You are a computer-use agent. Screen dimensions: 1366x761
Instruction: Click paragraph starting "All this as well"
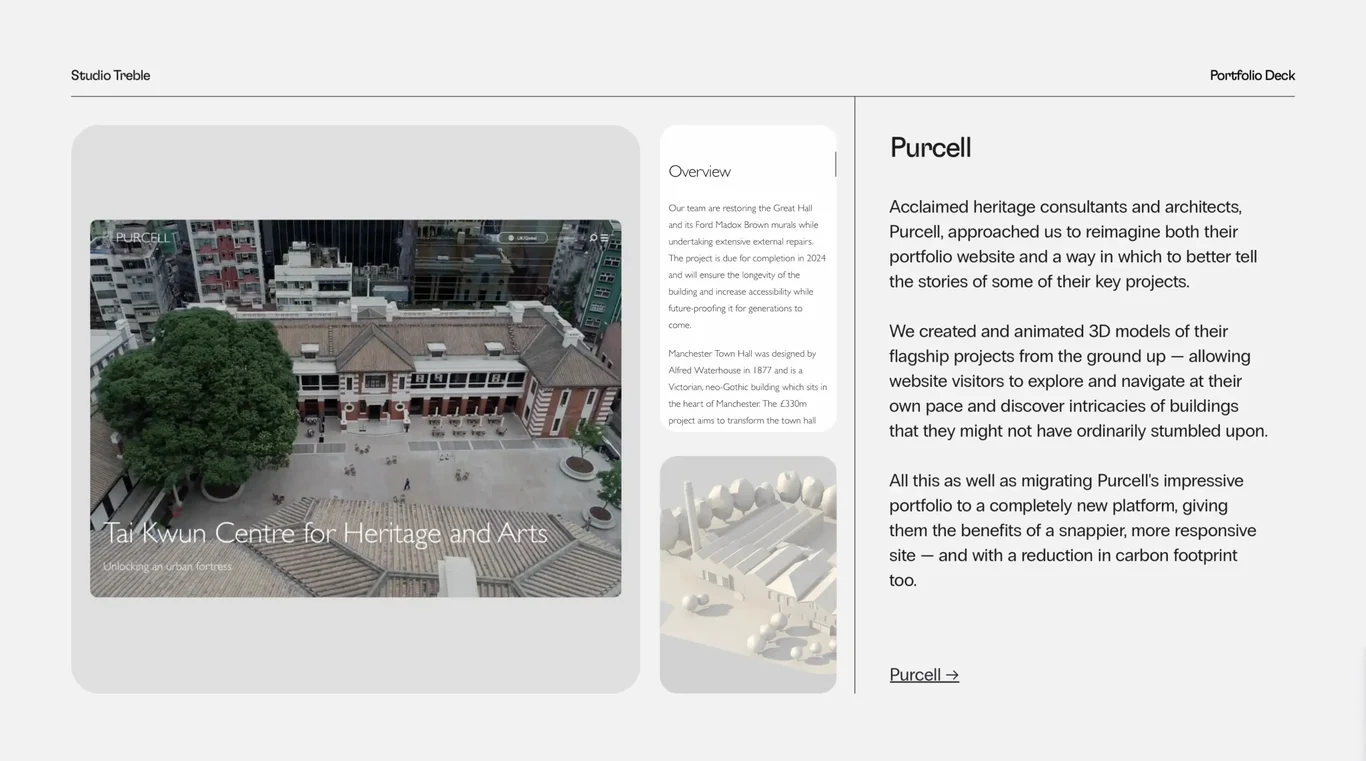1073,530
